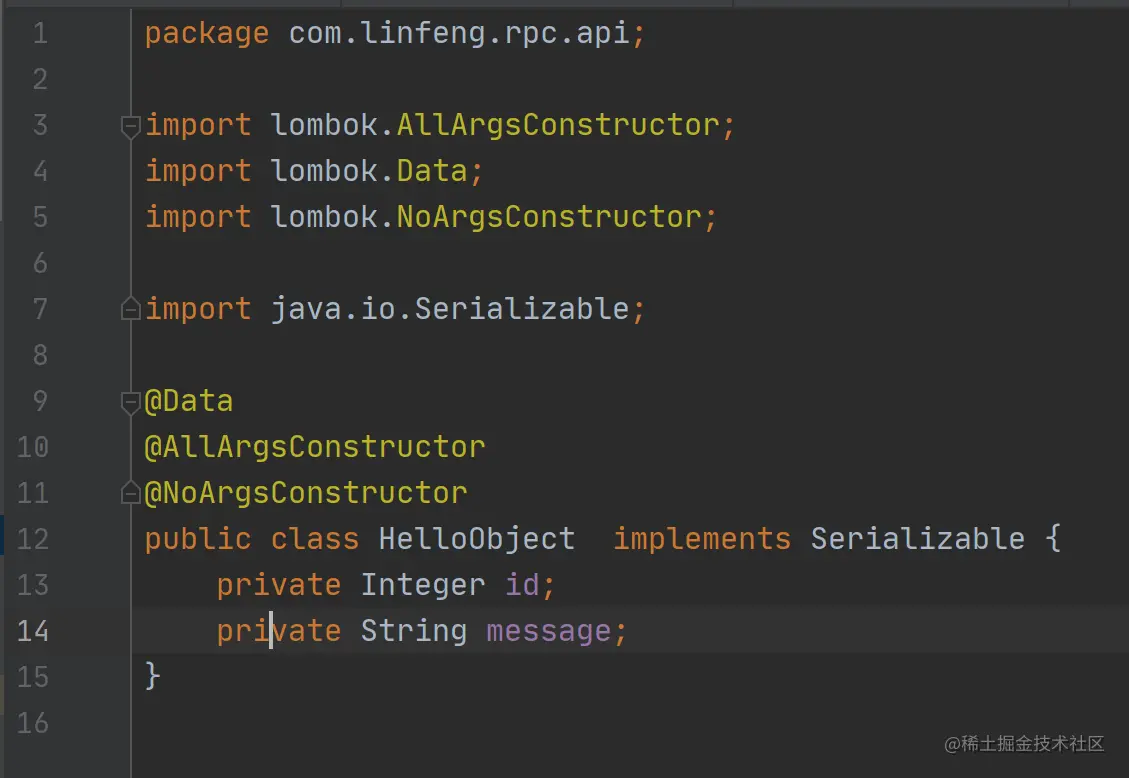Click line number 16 in the gutter
This screenshot has height=778, width=1129.
coord(32,722)
